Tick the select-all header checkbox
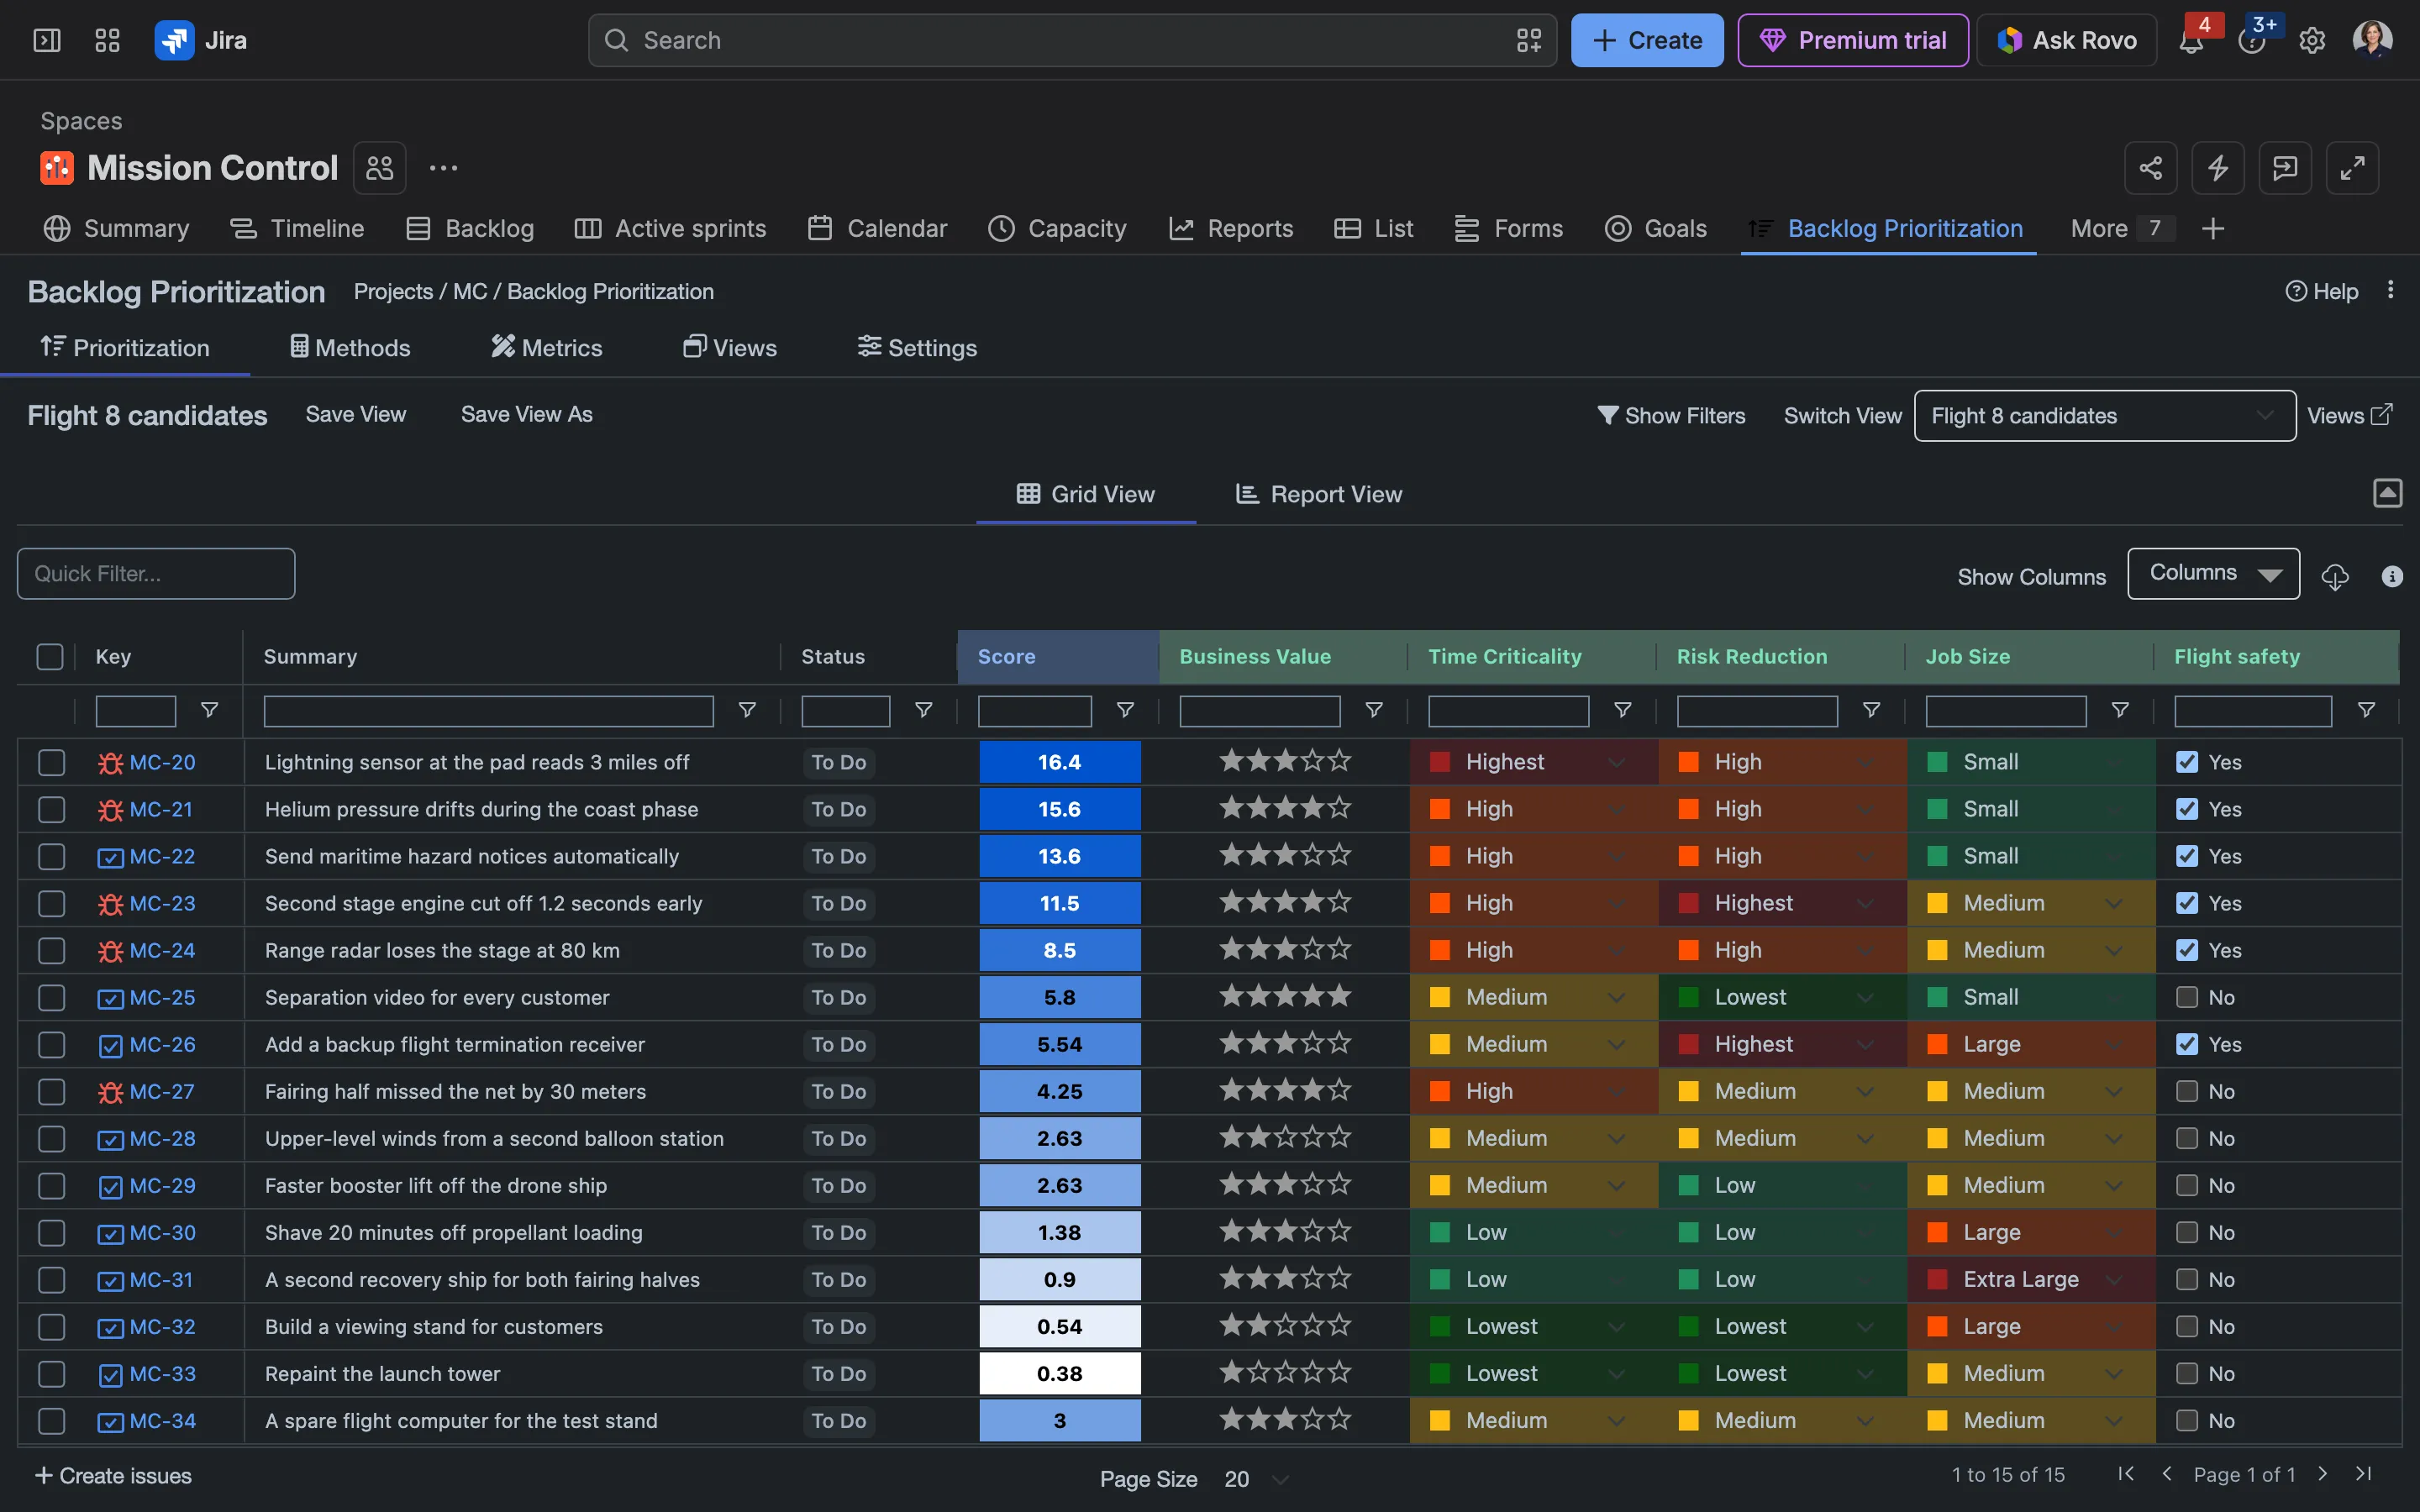 50,656
